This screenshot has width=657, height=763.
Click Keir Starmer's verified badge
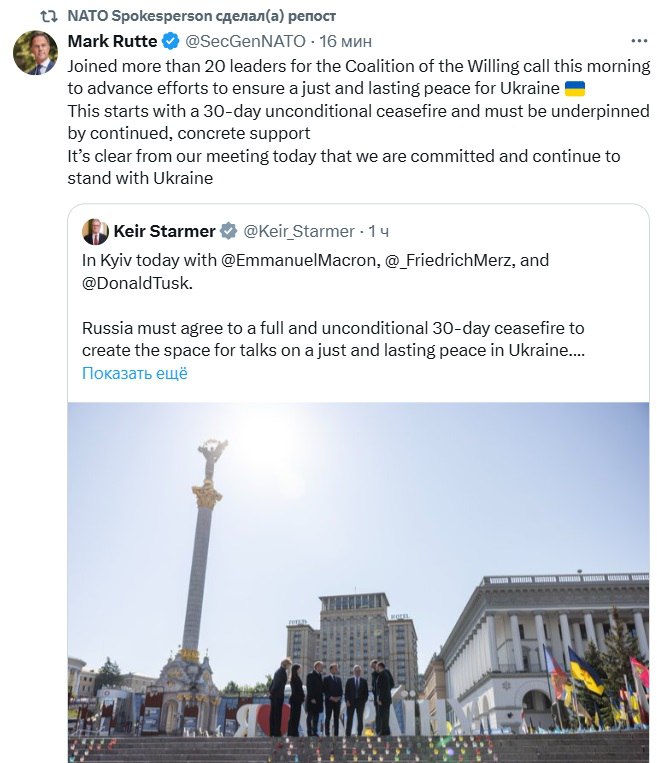pos(229,231)
